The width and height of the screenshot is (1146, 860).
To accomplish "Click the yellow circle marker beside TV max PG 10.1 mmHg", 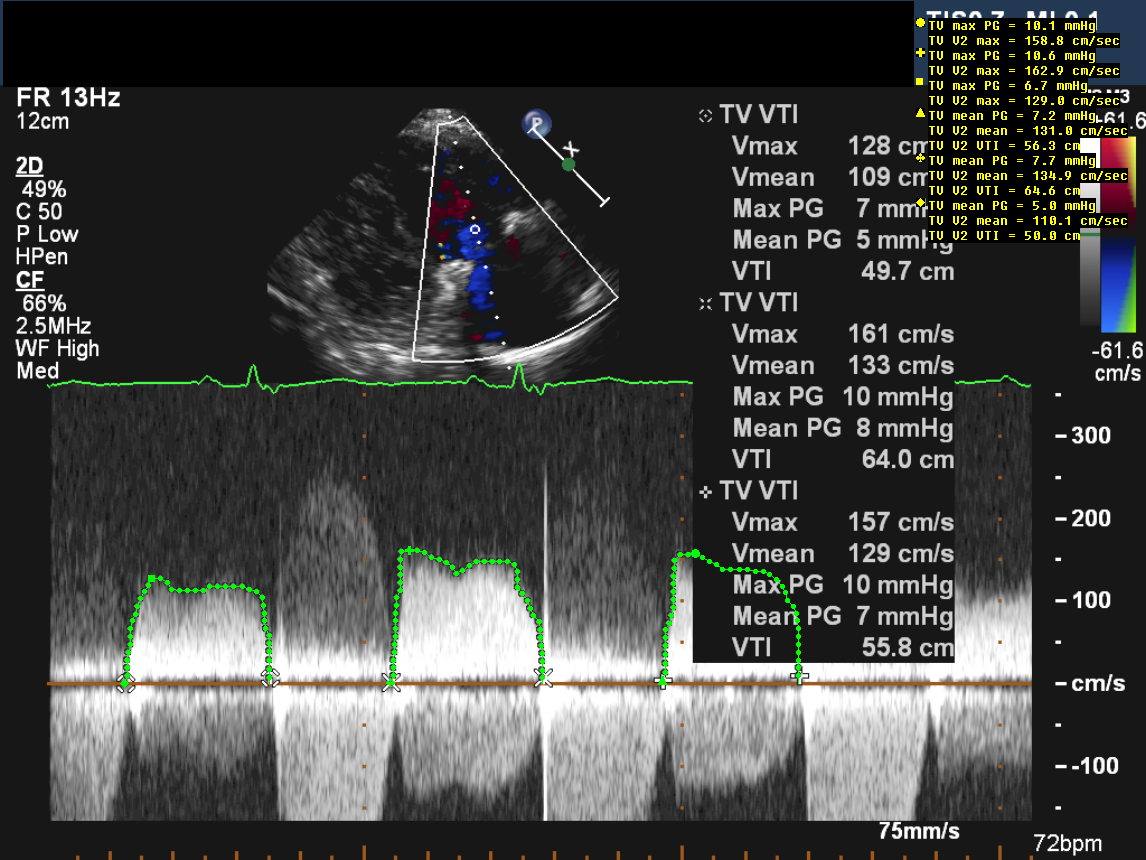I will tap(920, 22).
